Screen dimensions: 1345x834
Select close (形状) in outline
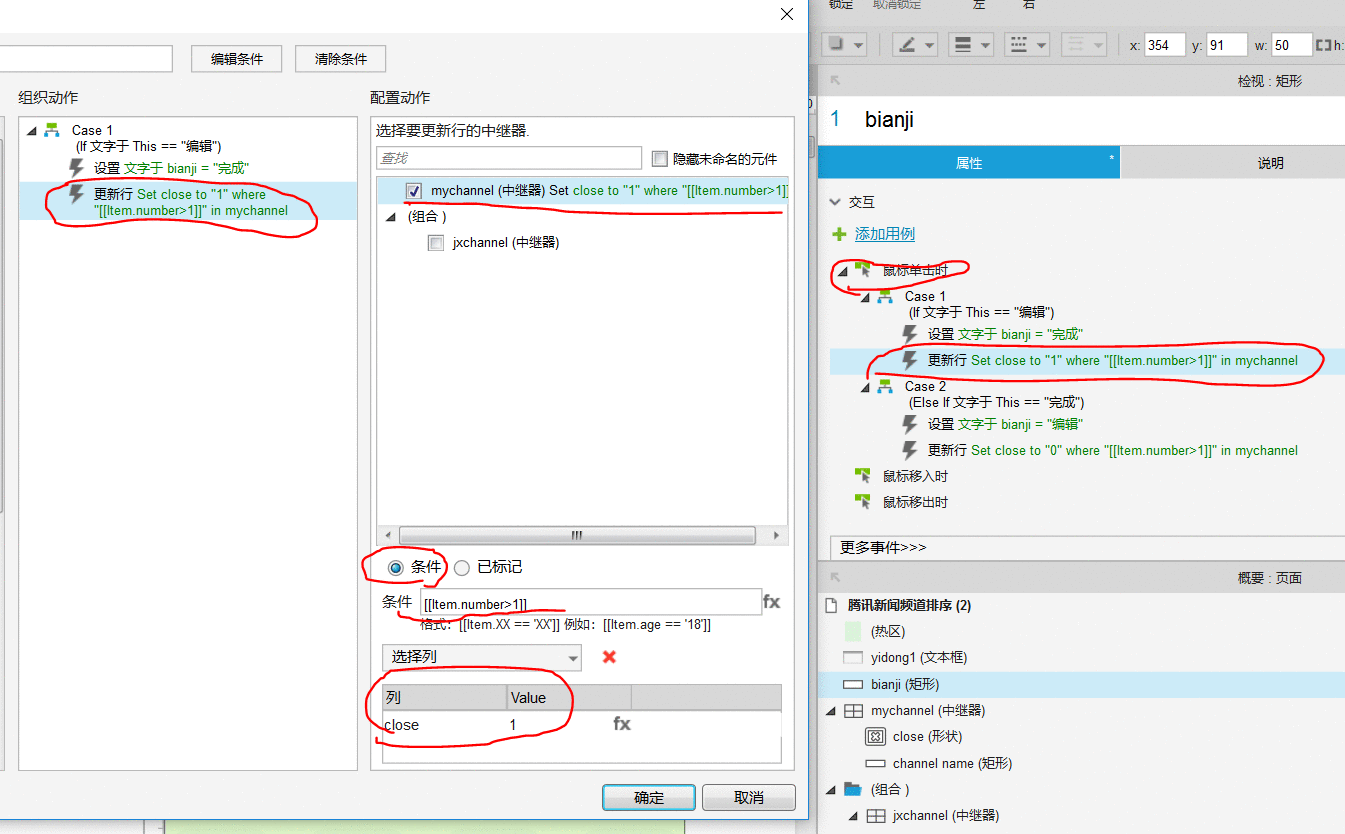coord(927,736)
